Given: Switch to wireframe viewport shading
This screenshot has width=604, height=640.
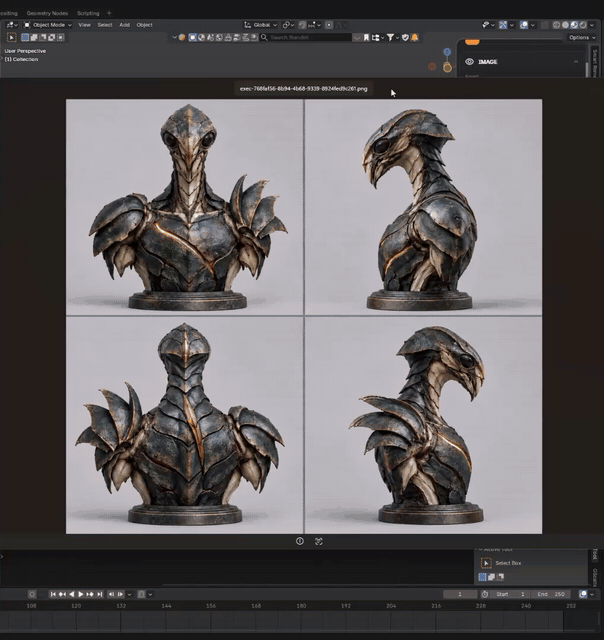Looking at the screenshot, I should click(x=556, y=25).
